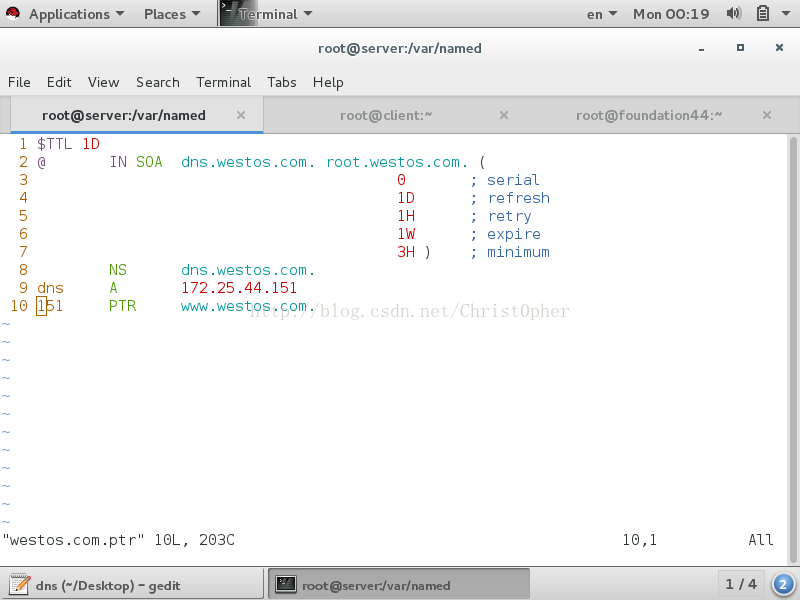Click the root@server:/var/named taskbar button
Image resolution: width=800 pixels, height=600 pixels.
(x=398, y=585)
